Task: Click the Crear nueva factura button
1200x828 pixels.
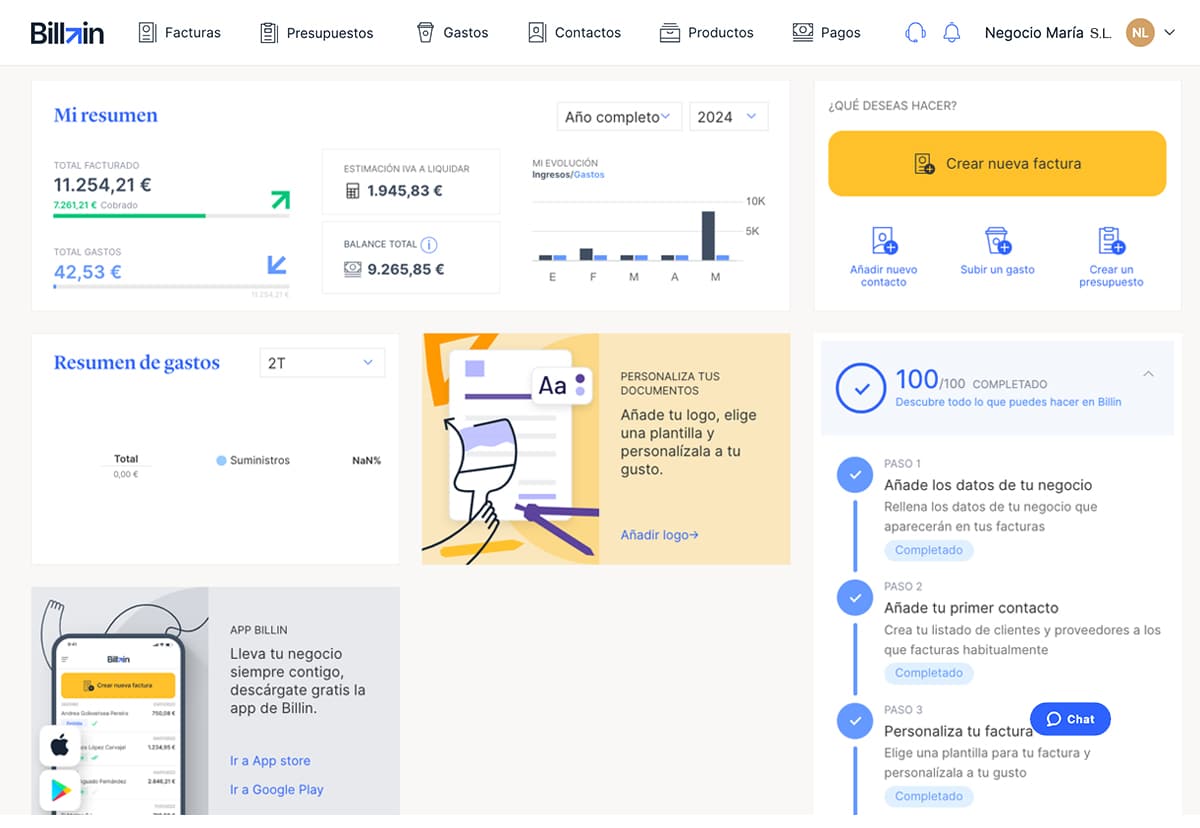Action: [997, 163]
